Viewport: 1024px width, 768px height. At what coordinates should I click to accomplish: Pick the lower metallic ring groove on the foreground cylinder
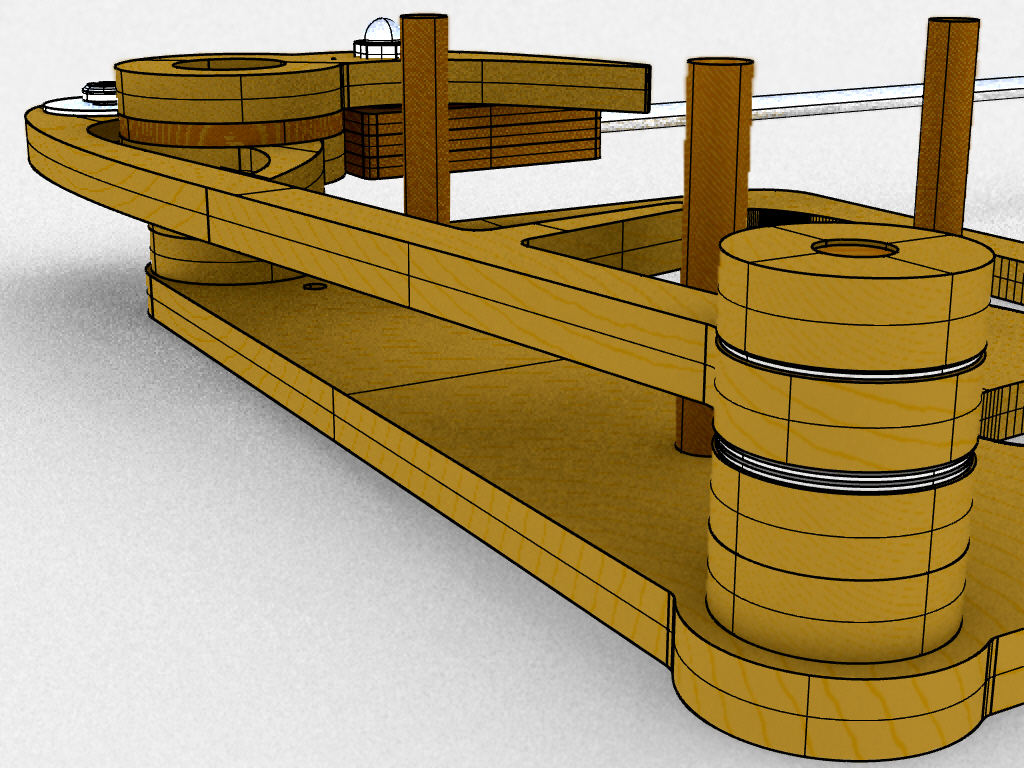[844, 467]
